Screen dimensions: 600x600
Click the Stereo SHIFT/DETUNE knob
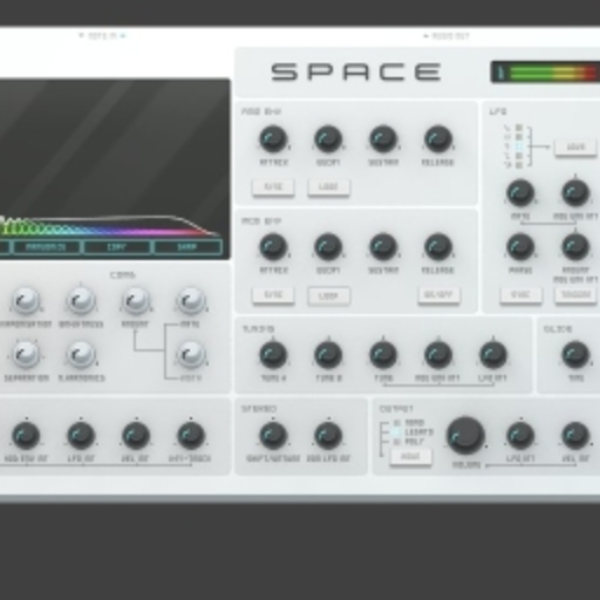273,435
